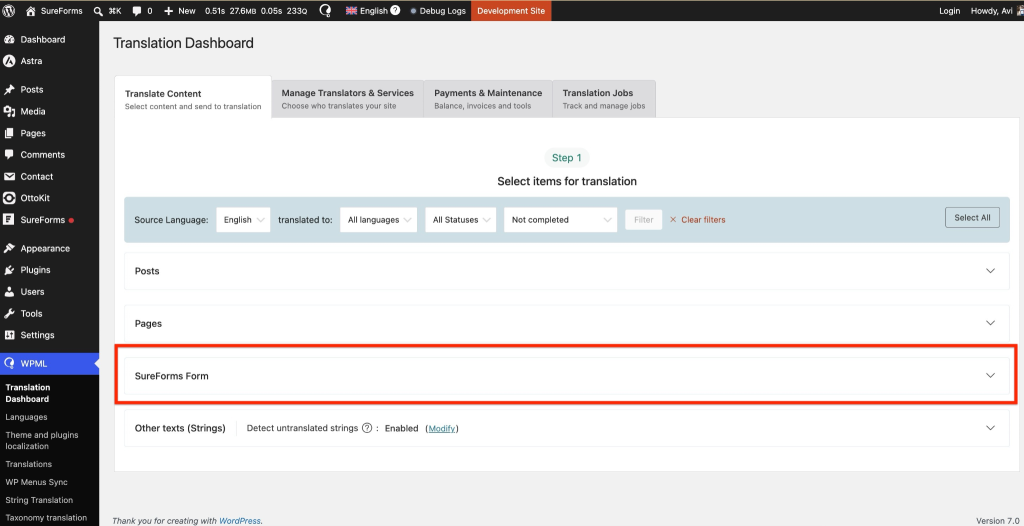Click the Settings sliders icon in sidebar
Image resolution: width=1024 pixels, height=526 pixels.
pos(9,335)
